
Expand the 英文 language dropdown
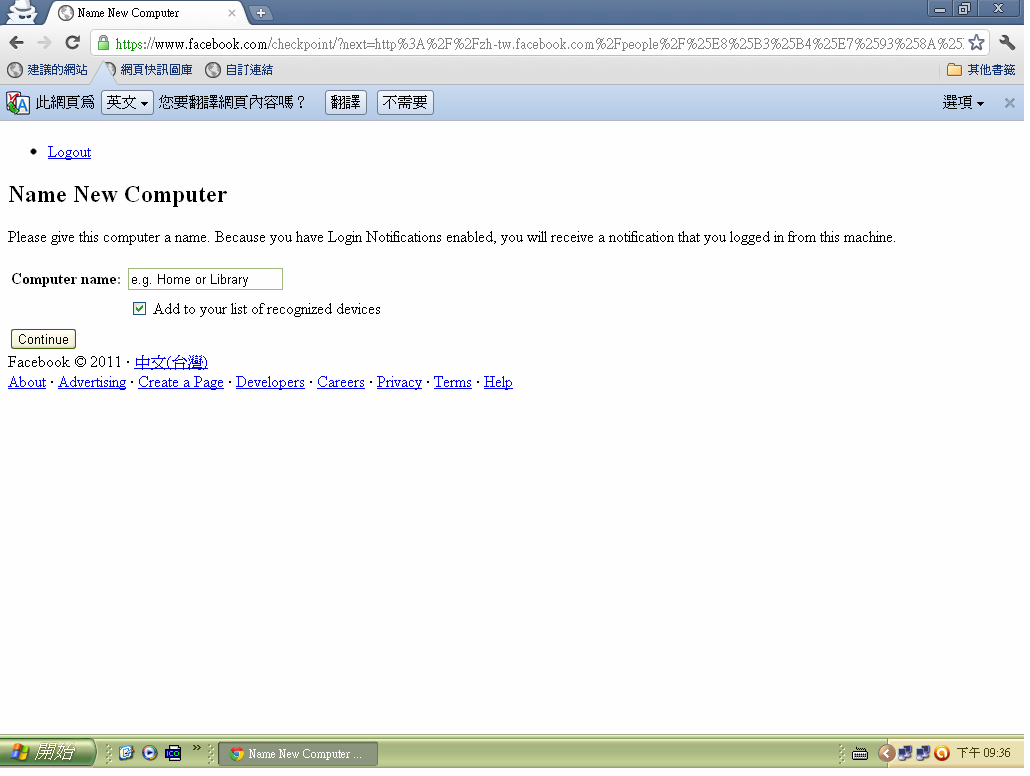pyautogui.click(x=127, y=103)
